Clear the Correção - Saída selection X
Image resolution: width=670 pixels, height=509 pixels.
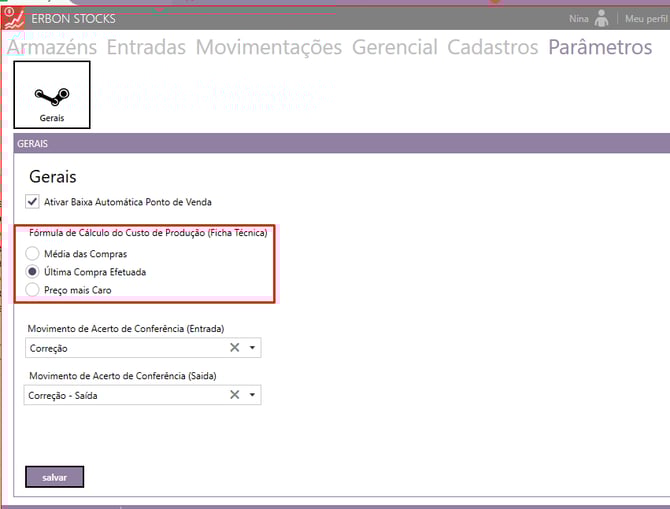pyautogui.click(x=234, y=395)
